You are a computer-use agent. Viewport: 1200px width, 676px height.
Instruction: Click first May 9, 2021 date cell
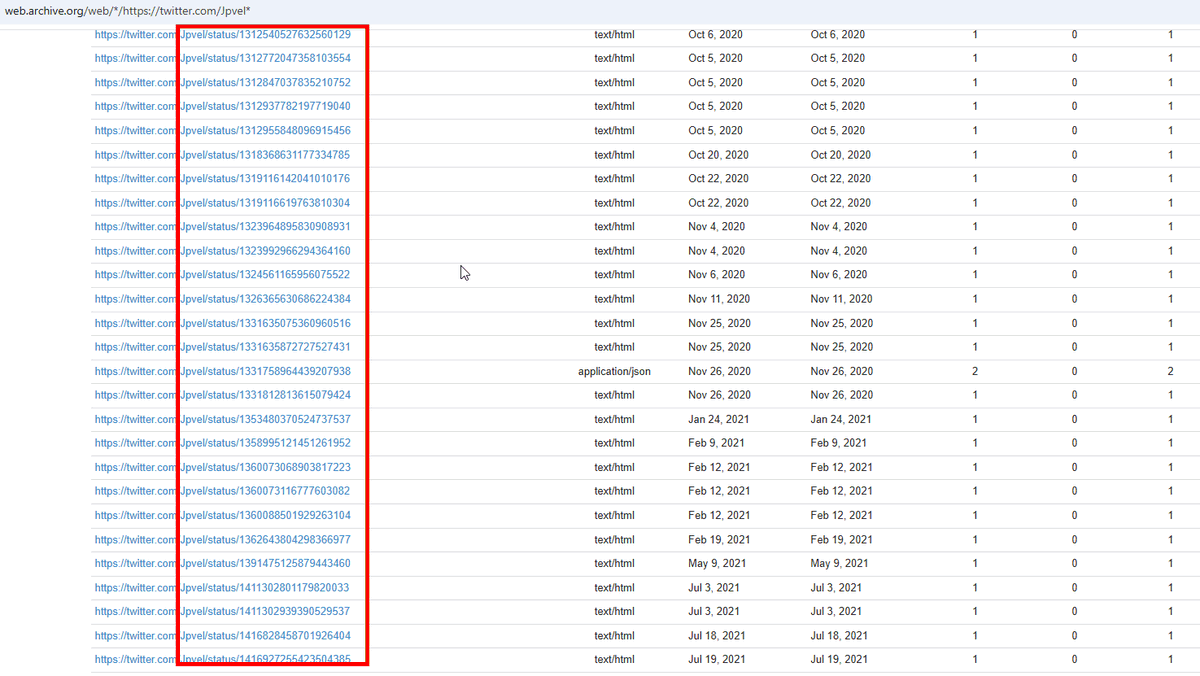point(717,563)
